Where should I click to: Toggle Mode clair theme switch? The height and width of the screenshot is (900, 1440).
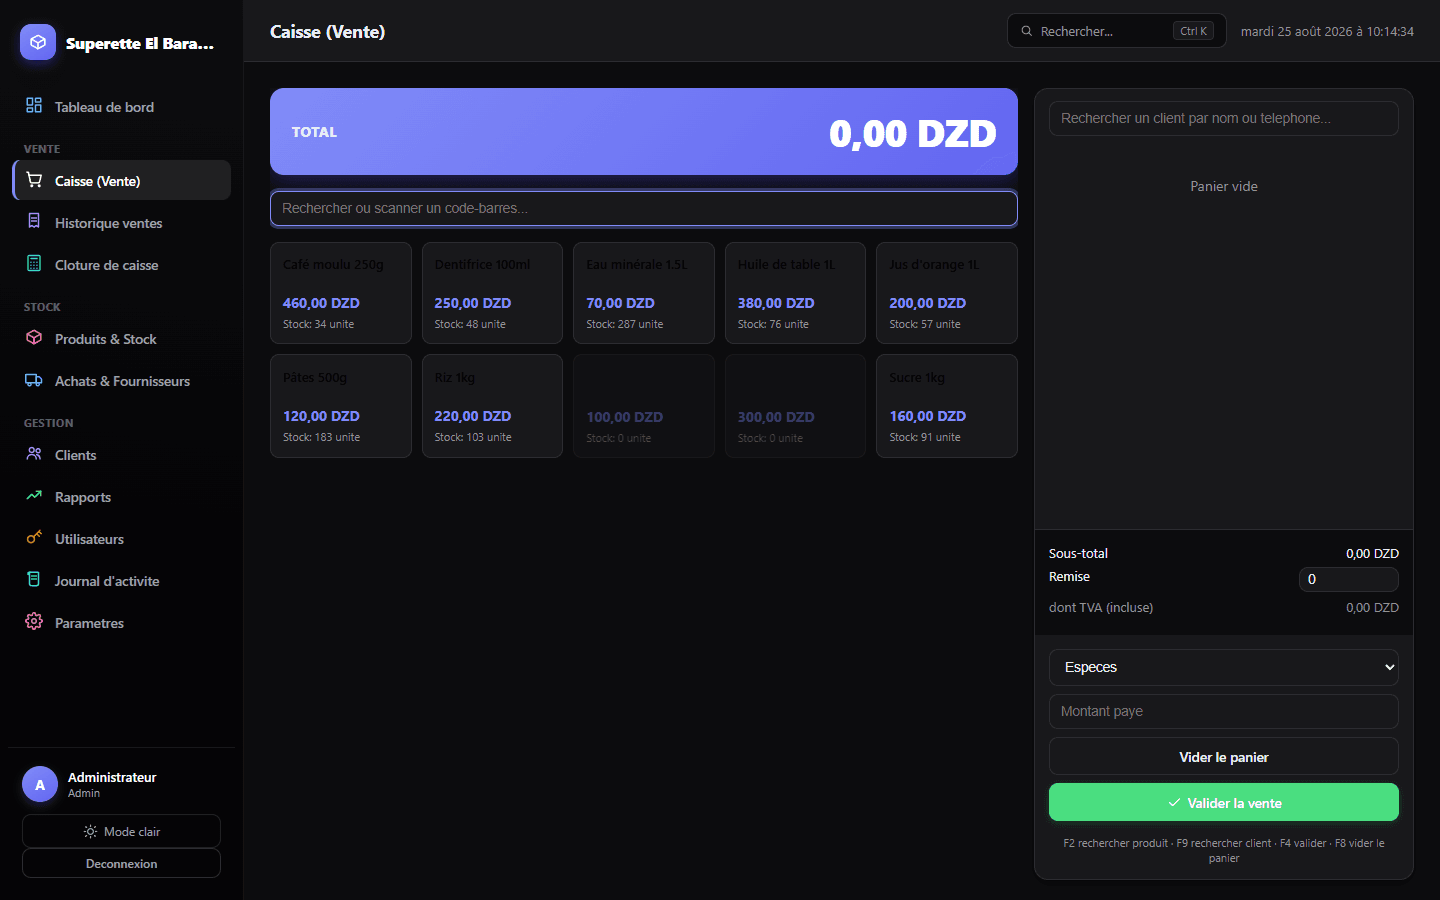[121, 831]
